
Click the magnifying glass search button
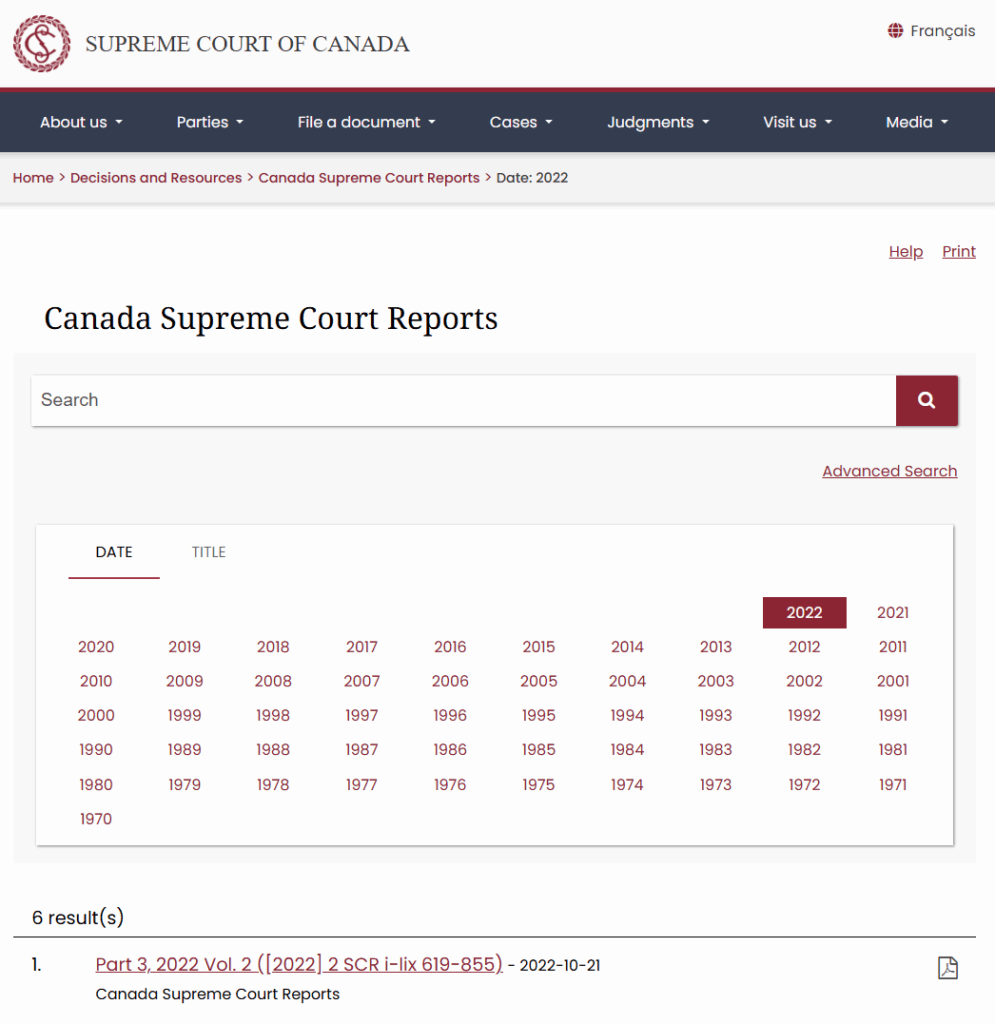tap(926, 400)
